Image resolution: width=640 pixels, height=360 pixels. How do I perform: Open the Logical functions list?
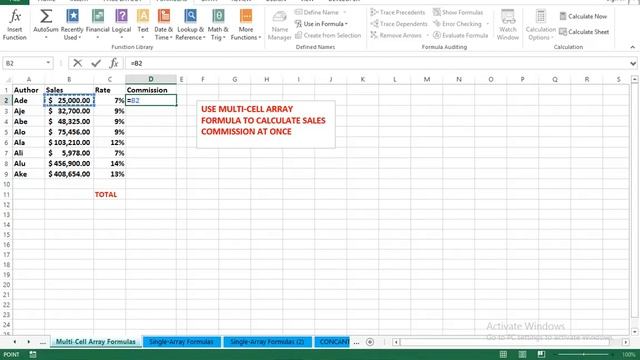pos(121,25)
